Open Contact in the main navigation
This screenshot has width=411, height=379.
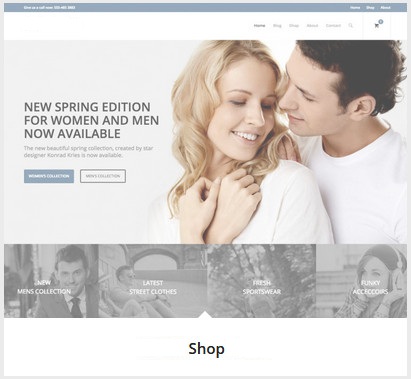click(333, 26)
